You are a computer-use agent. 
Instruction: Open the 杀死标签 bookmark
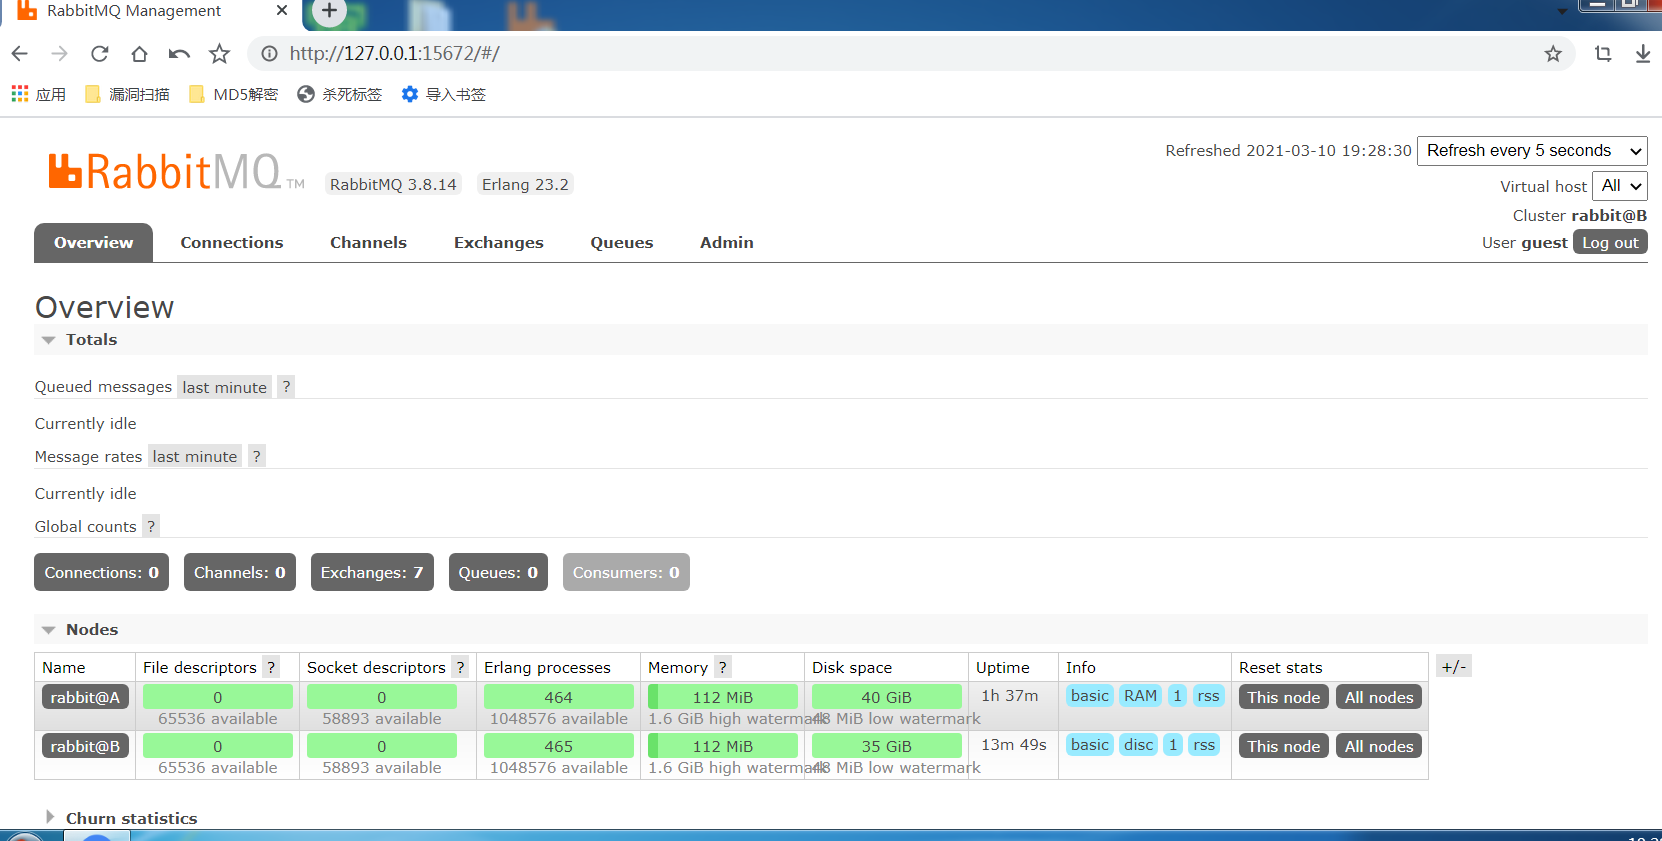point(340,94)
